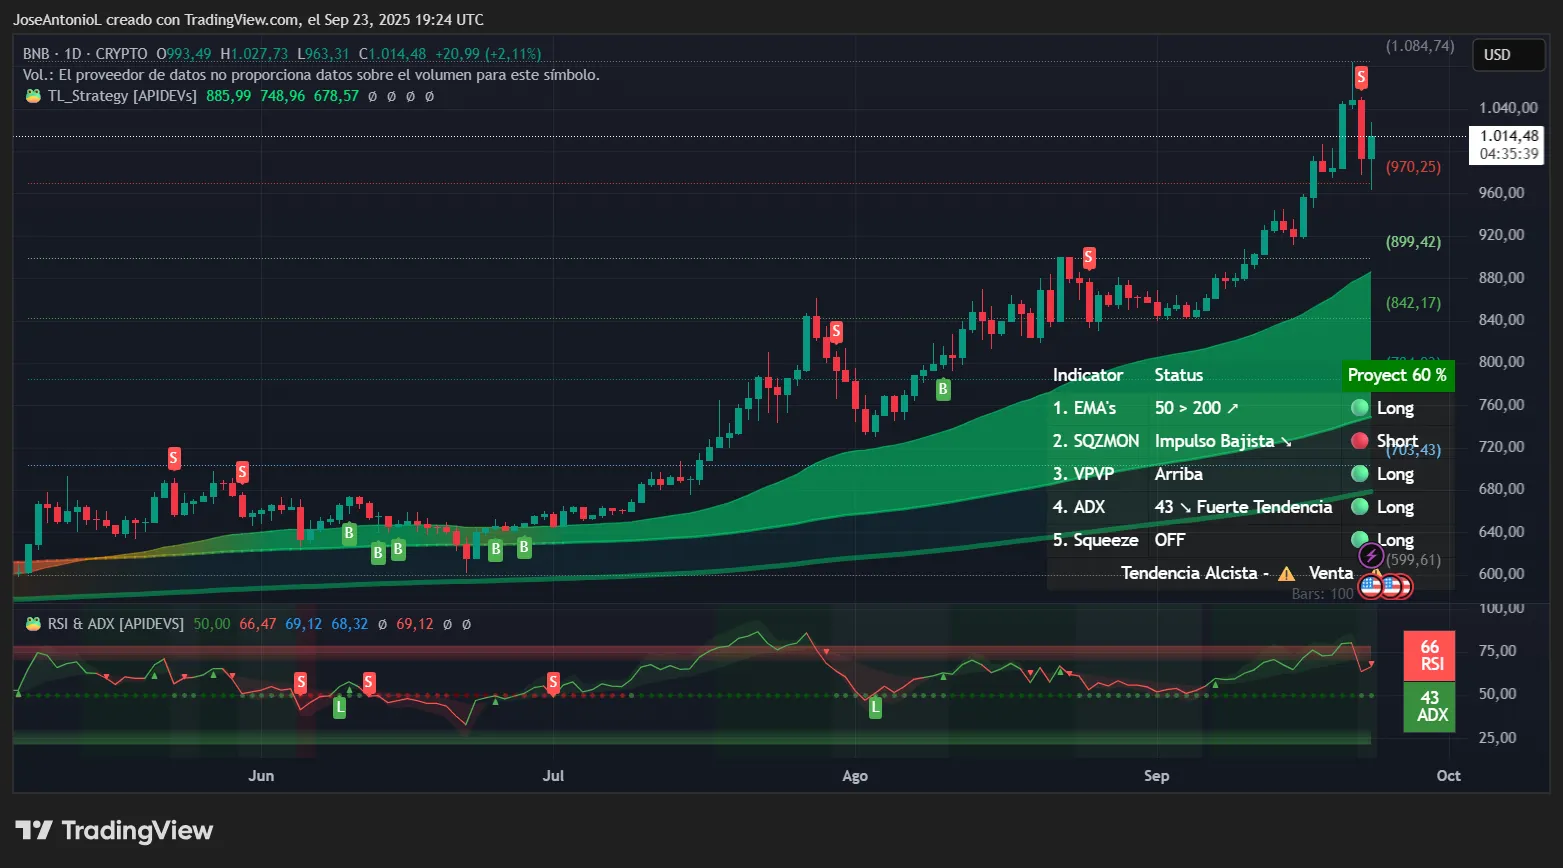Switch to the Oct section on timeline
This screenshot has height=868, width=1563.
coord(1447,775)
